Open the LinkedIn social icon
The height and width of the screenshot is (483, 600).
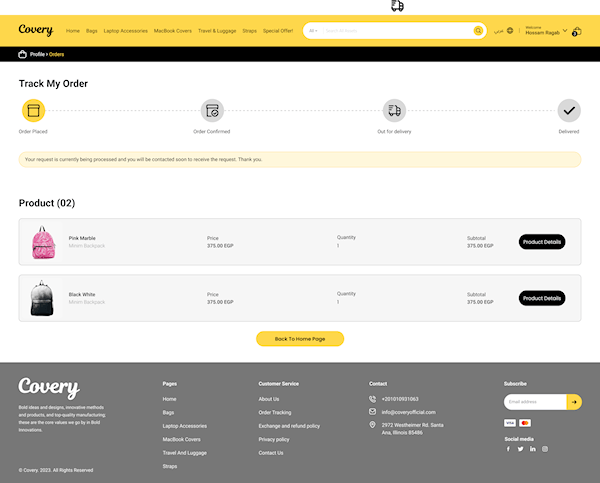[533, 449]
